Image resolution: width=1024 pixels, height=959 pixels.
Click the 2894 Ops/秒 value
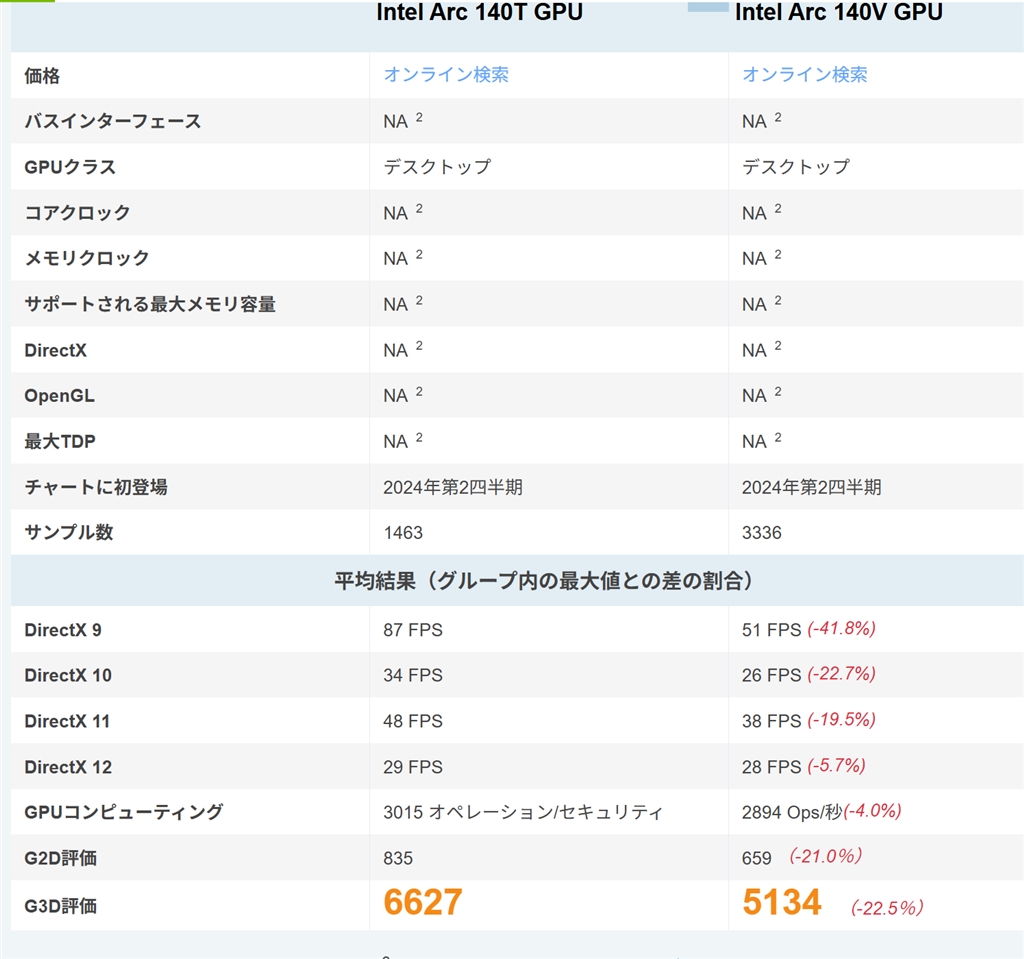pos(792,813)
